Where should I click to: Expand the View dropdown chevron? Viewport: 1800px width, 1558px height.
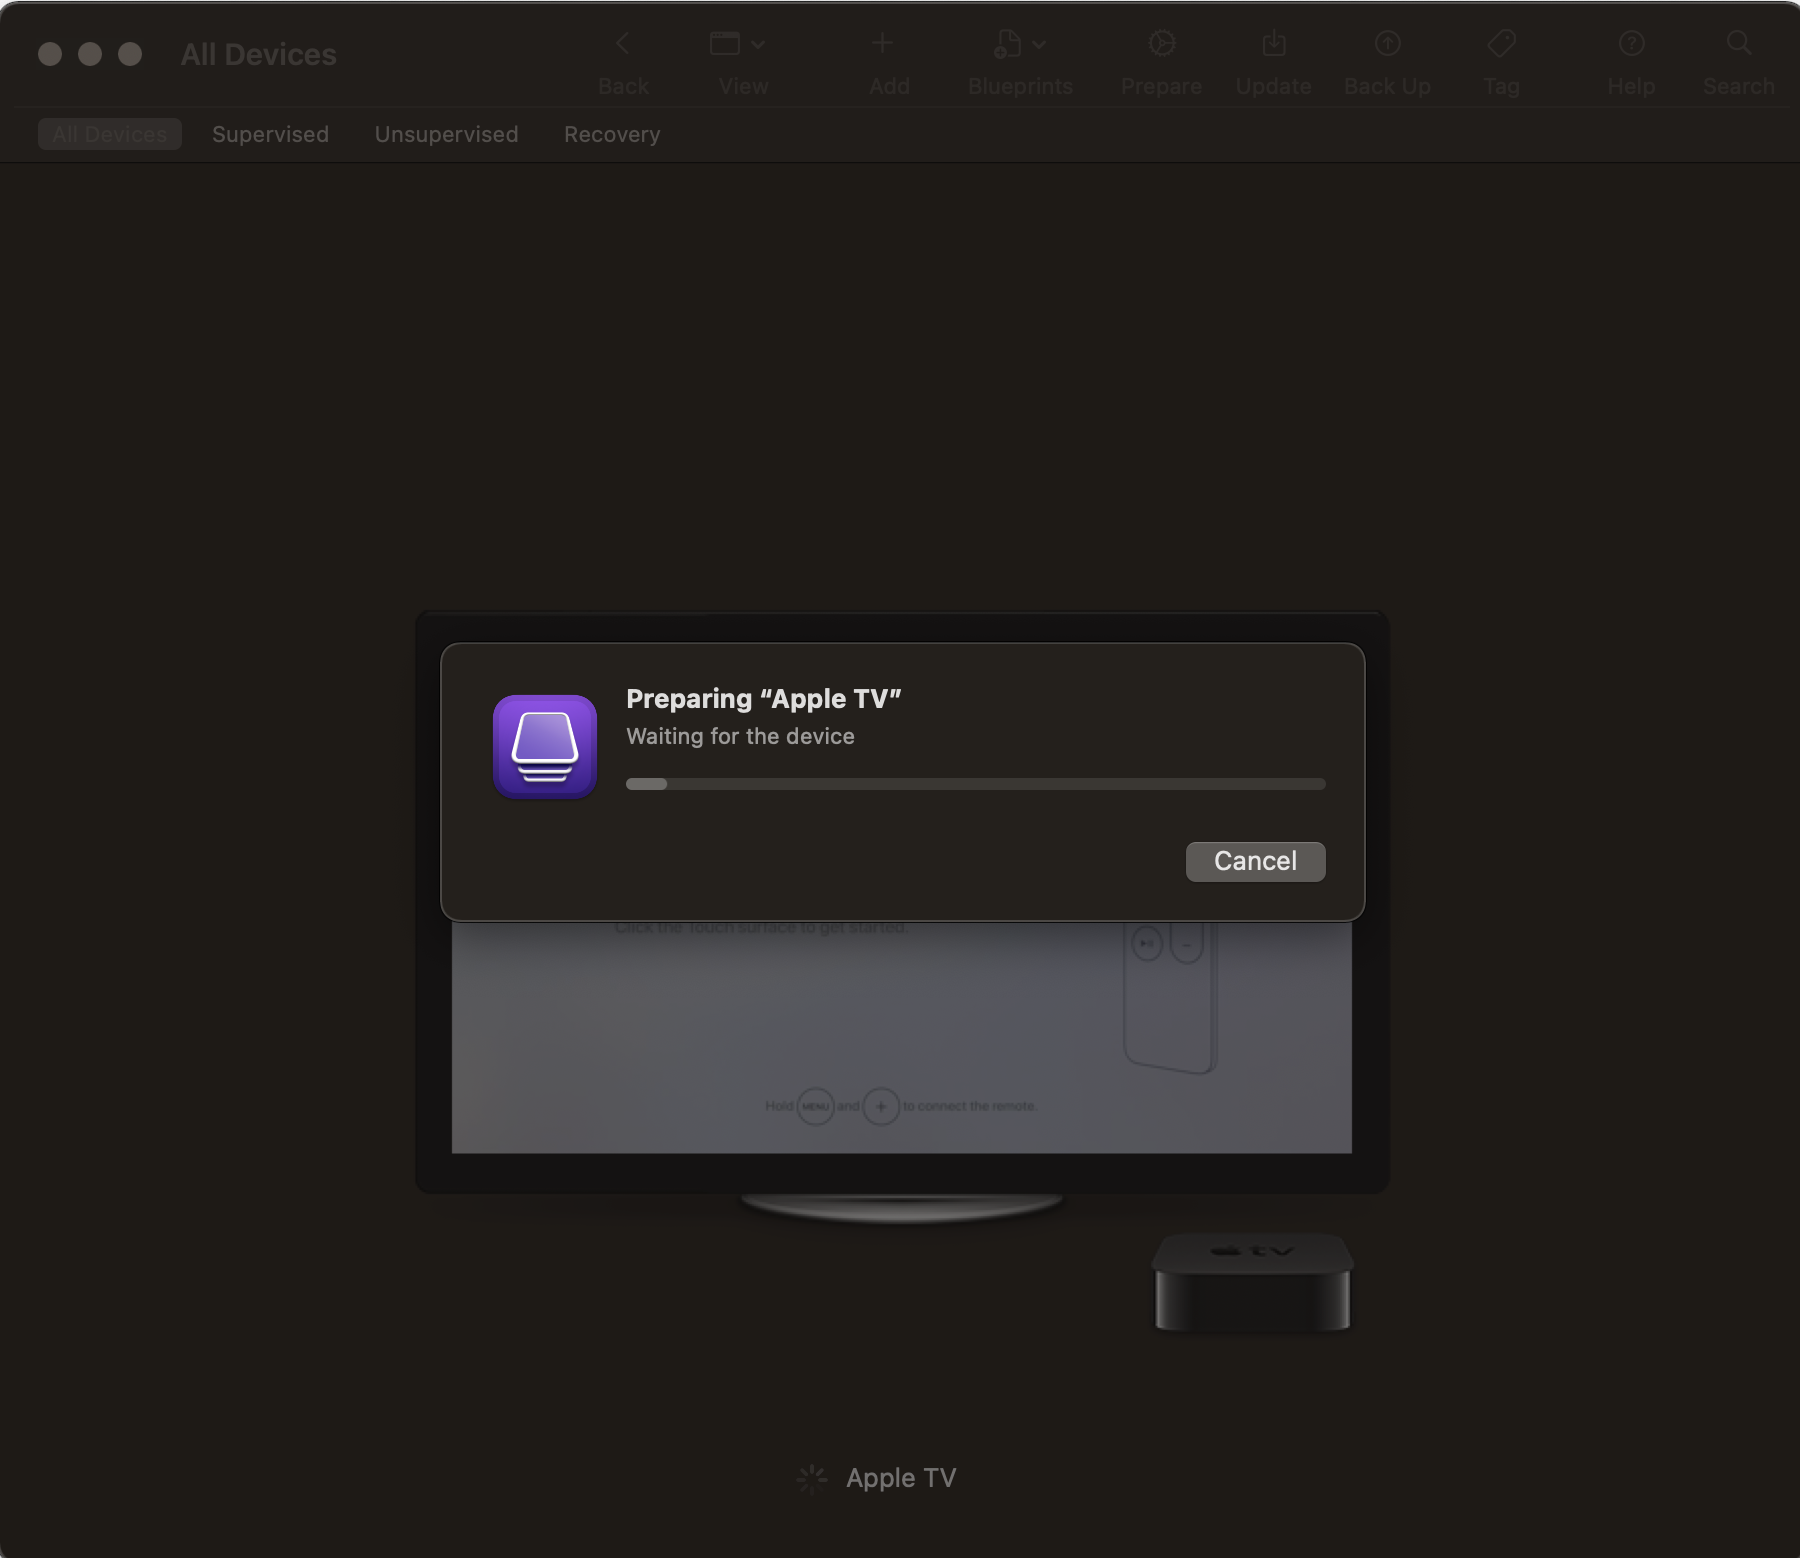coord(758,44)
